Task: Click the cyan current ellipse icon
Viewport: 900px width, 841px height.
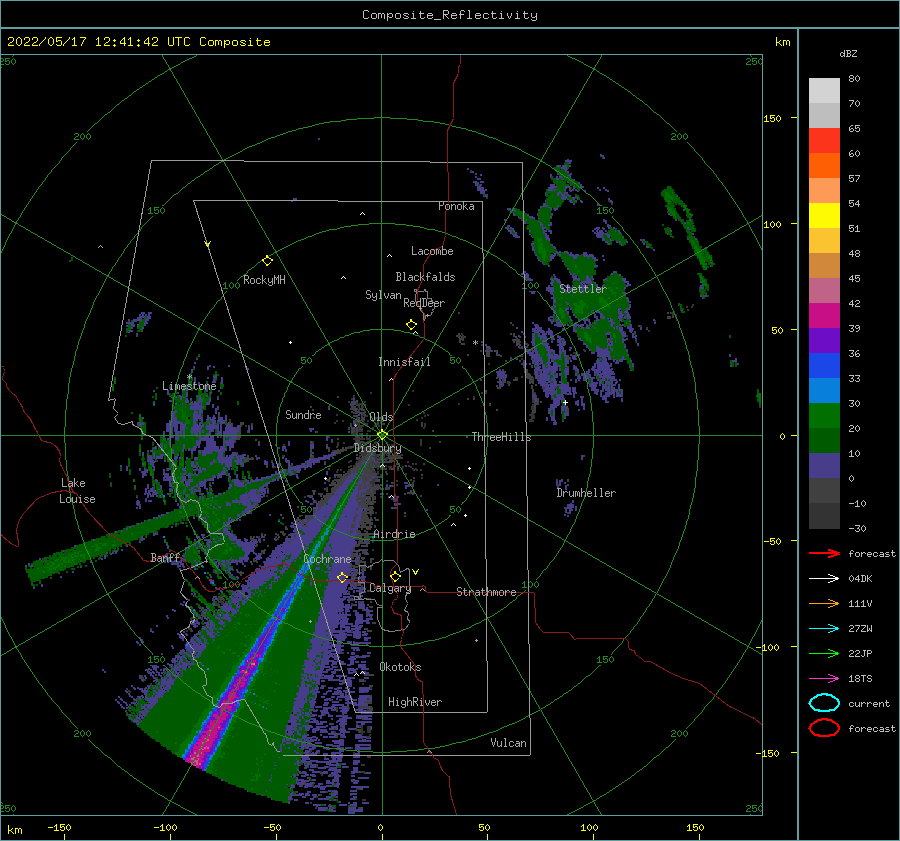Action: pos(824,703)
